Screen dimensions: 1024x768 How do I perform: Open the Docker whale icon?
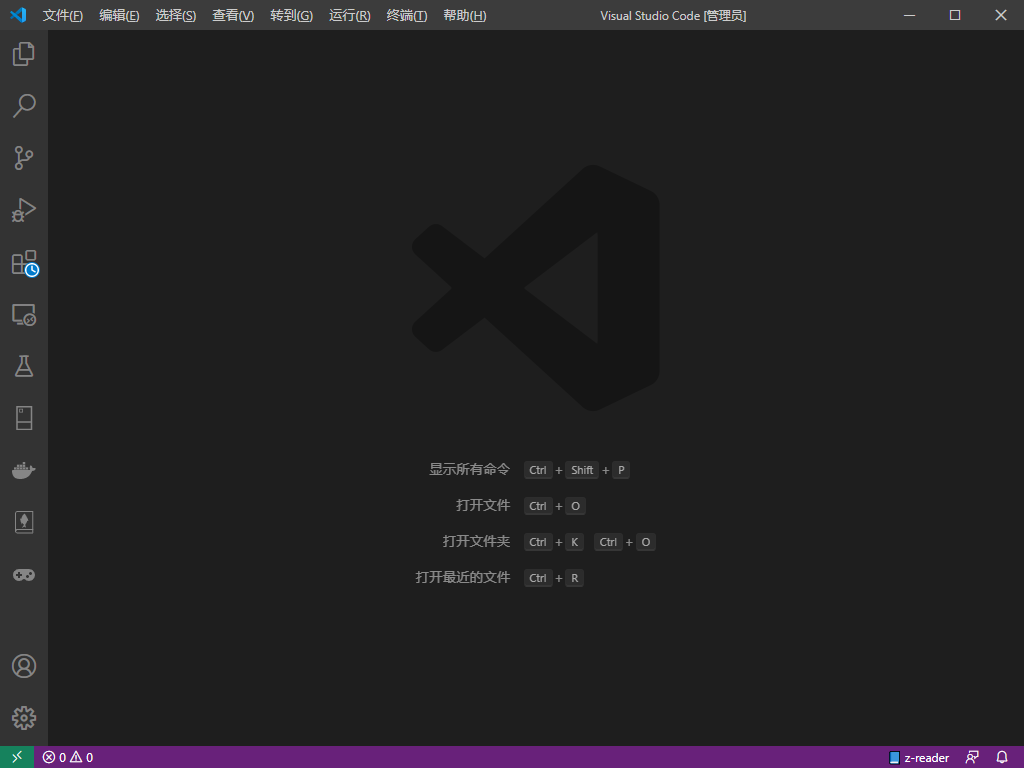pos(24,470)
